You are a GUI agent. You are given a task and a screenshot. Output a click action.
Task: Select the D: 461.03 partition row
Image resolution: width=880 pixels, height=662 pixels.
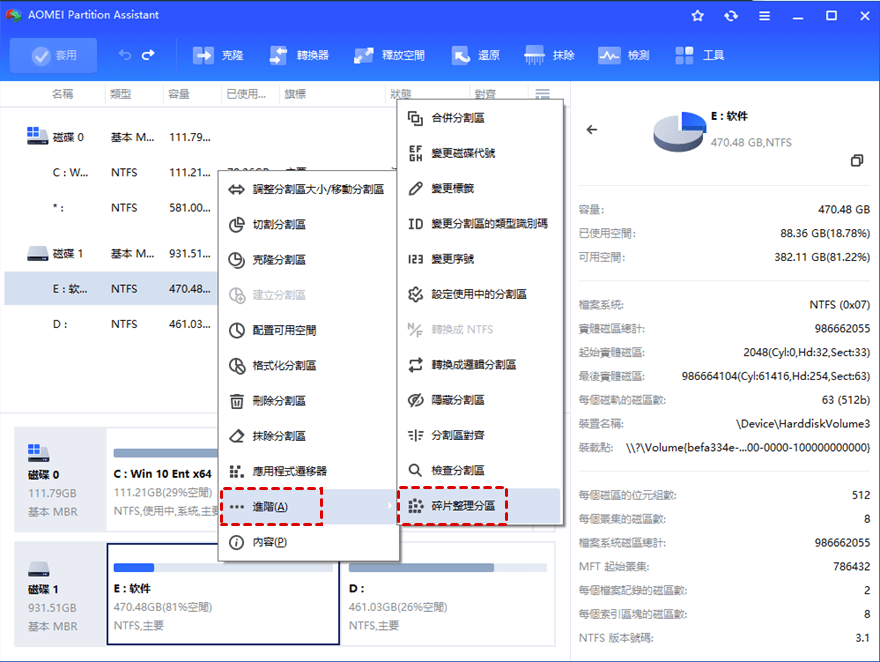(111, 324)
